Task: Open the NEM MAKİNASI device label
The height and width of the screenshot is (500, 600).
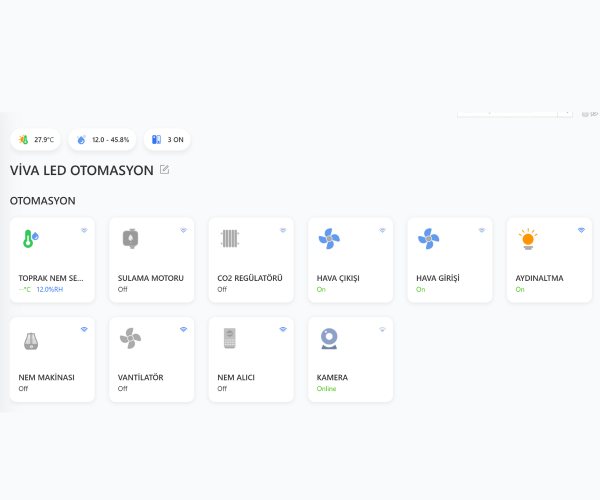Action: point(47,378)
